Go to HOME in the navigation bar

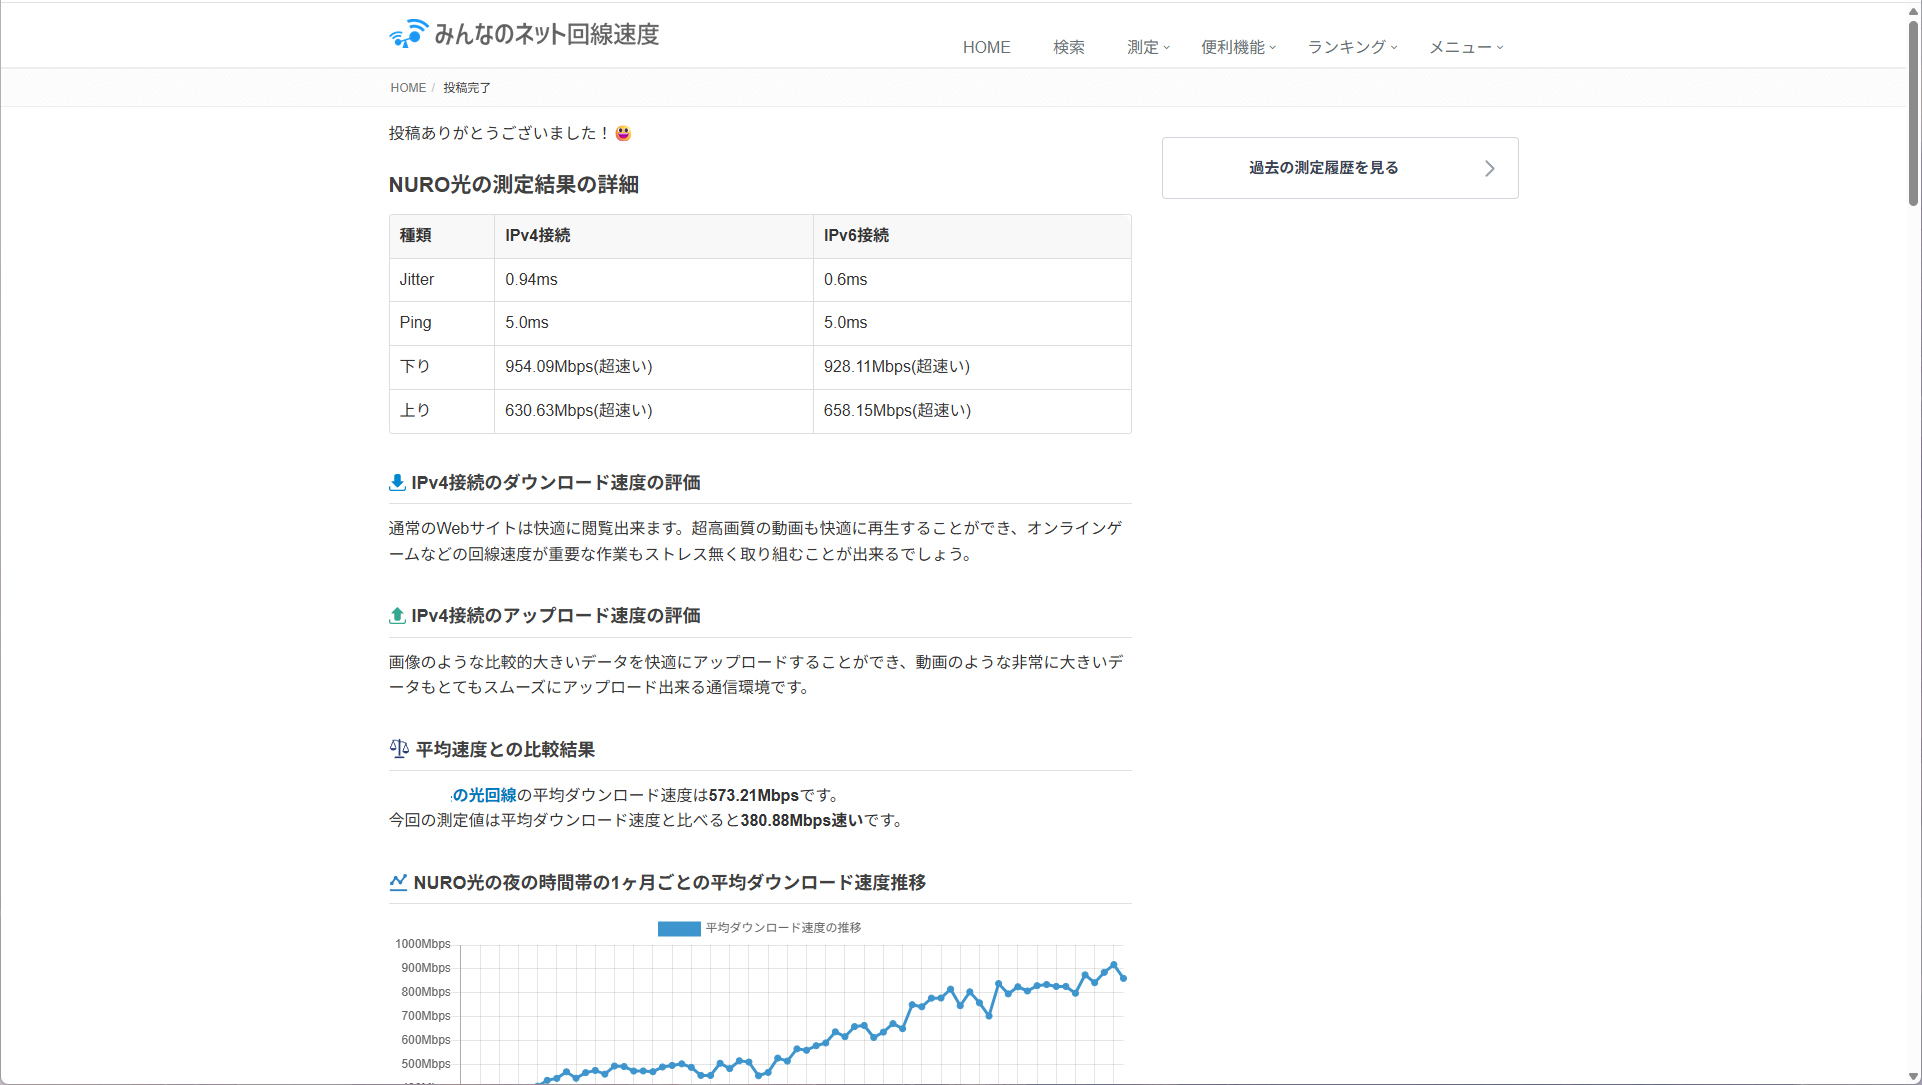pyautogui.click(x=986, y=47)
